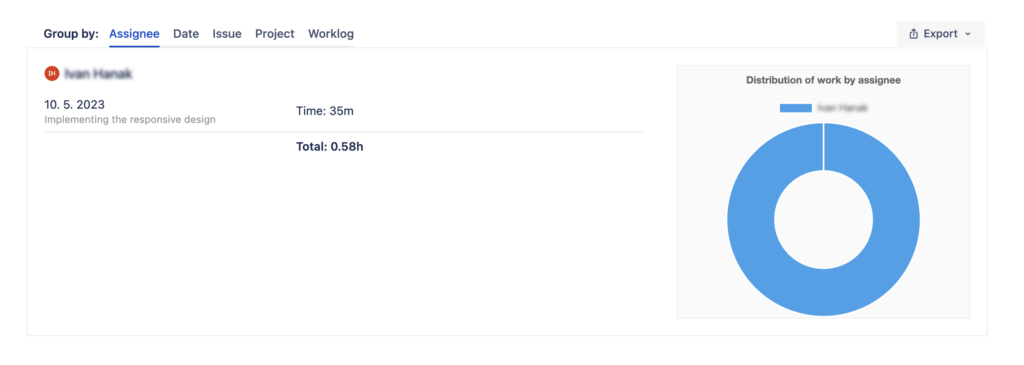This screenshot has height=365, width=1024.
Task: Click the 'Implementing the responsive design' description
Action: [130, 120]
